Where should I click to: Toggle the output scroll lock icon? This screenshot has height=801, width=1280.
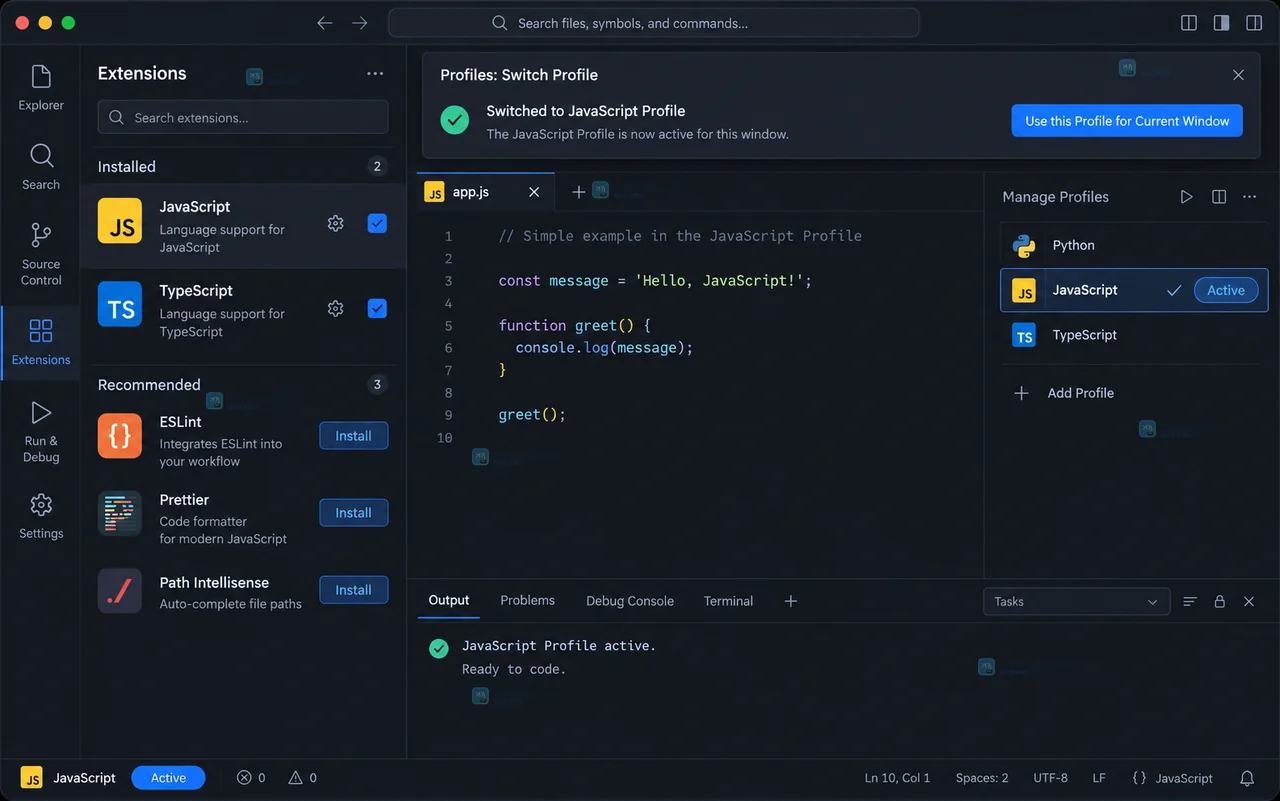pos(1220,601)
